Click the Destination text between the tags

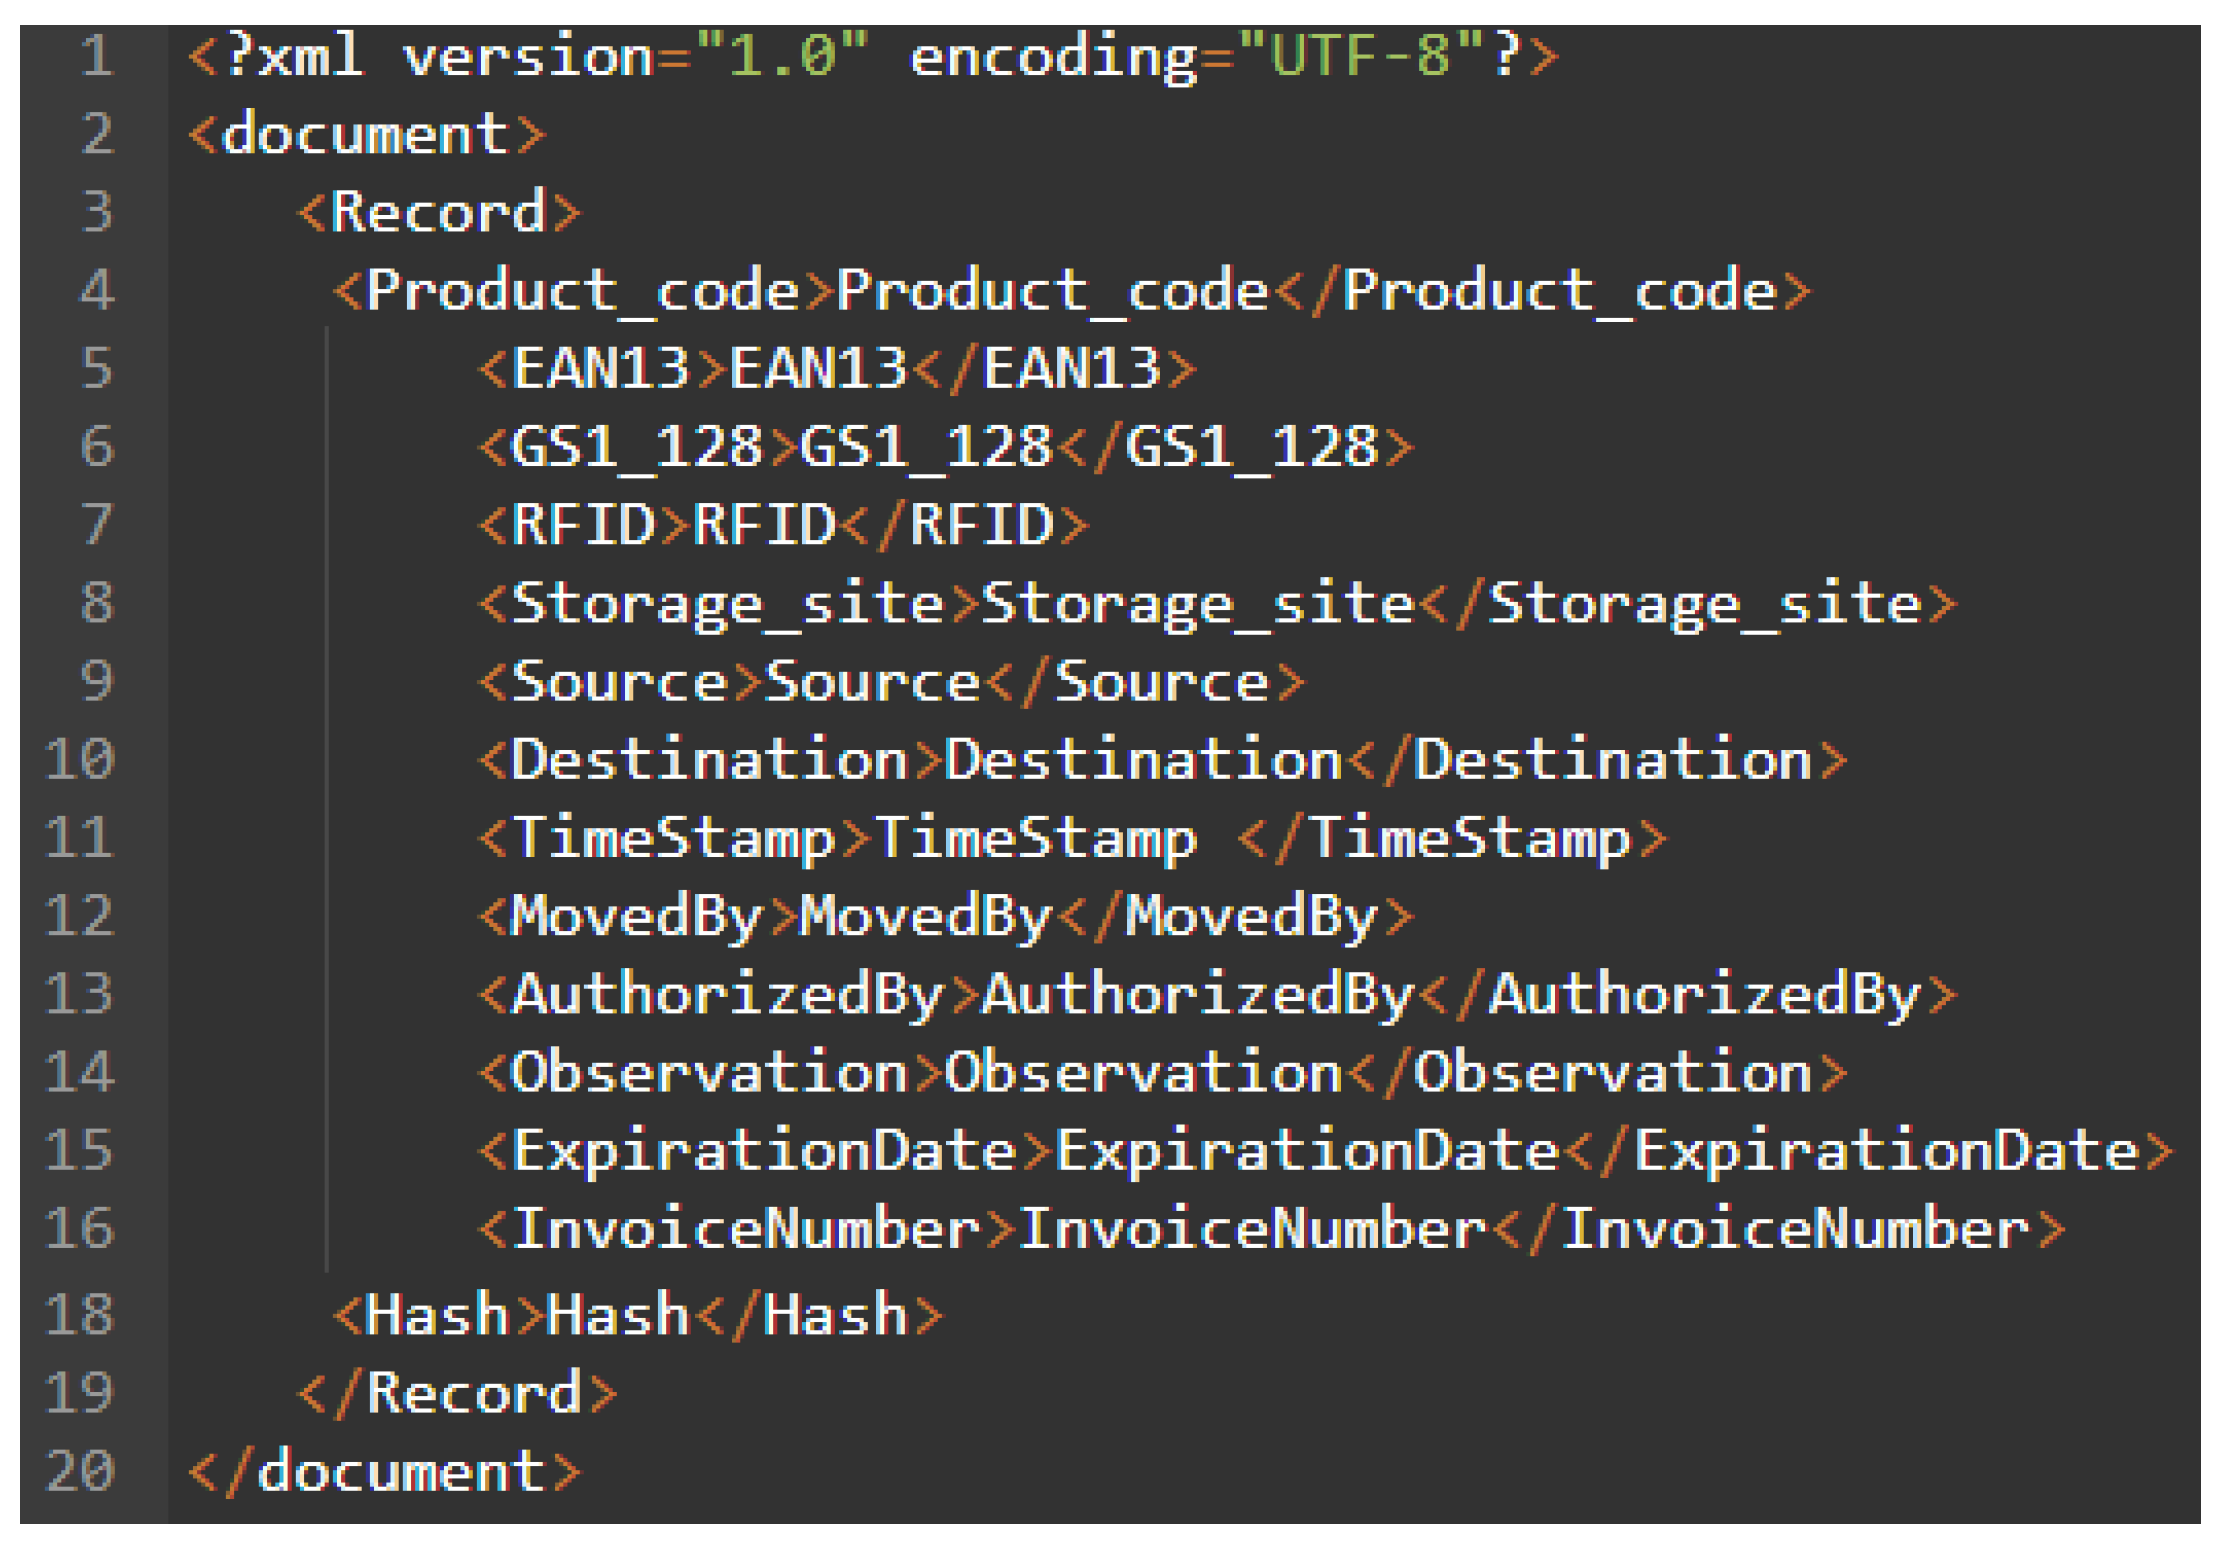(1143, 760)
